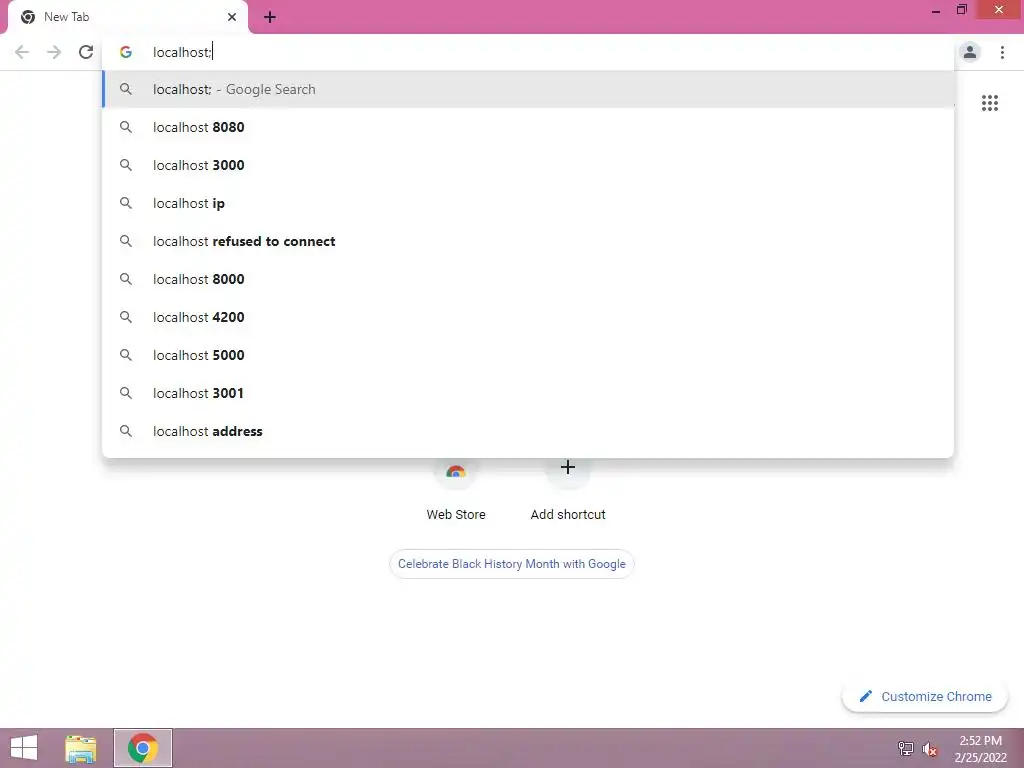1024x768 pixels.
Task: Choose the 'localhost ip' suggestion
Action: pyautogui.click(x=528, y=203)
